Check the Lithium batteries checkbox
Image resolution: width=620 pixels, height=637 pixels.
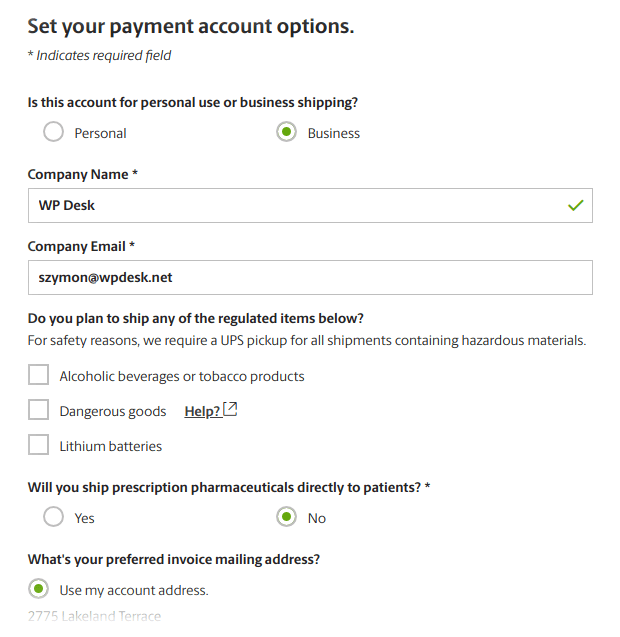(39, 444)
